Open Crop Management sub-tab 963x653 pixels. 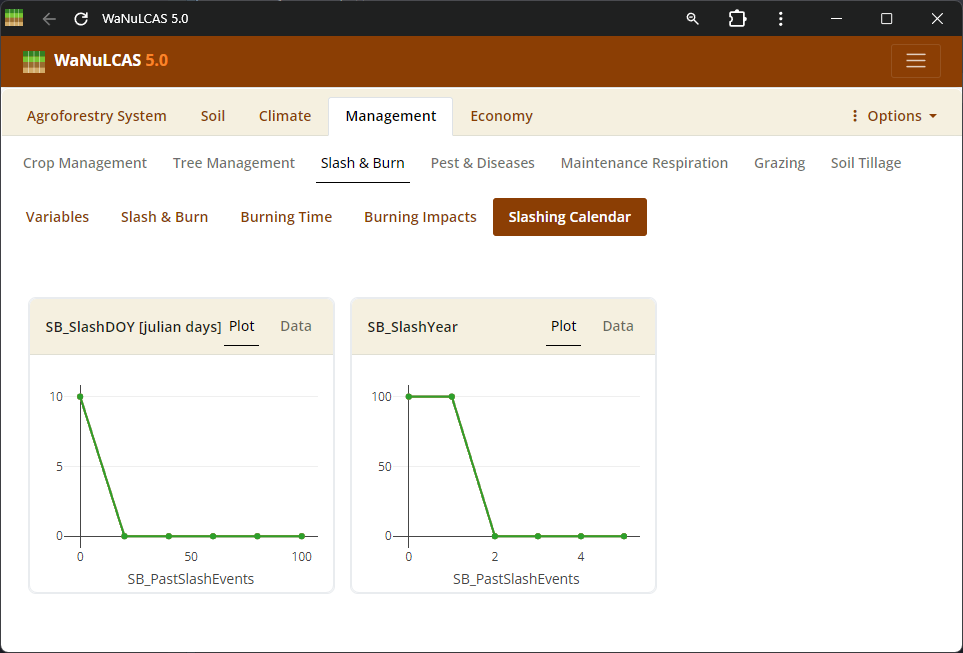85,163
